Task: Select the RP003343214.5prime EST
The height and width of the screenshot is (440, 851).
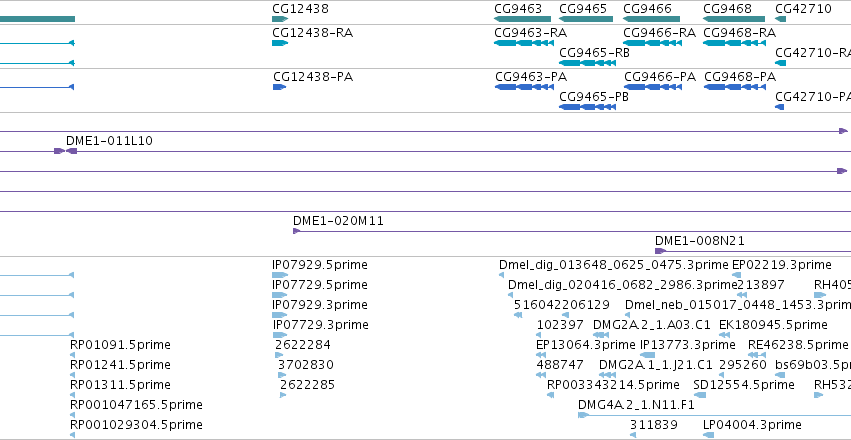Action: [x=550, y=395]
